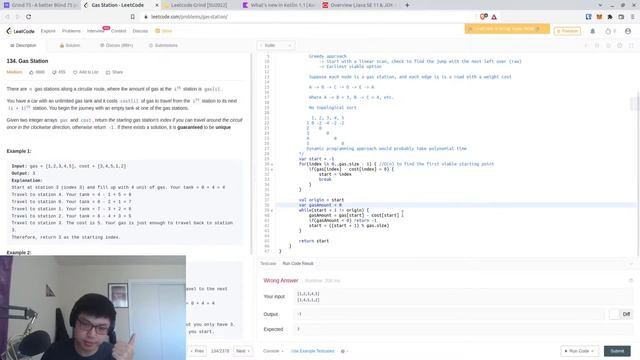Open the Discuss nav item in the header

[140, 31]
